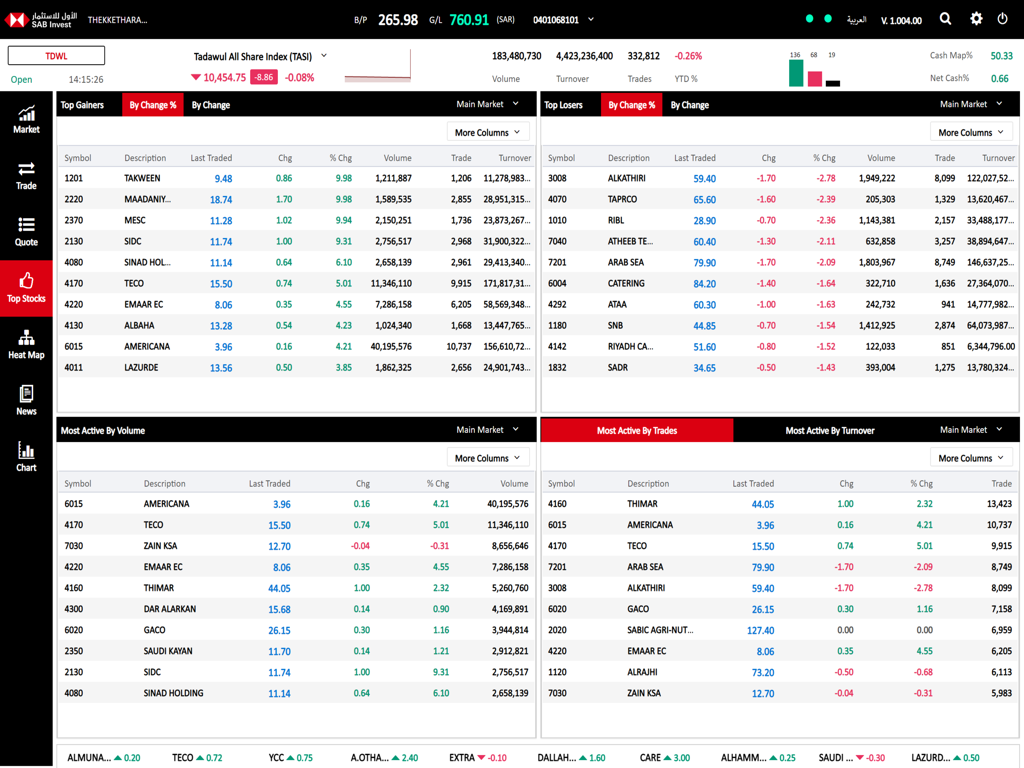The width and height of the screenshot is (1024, 768).
Task: Select the Trade icon in the sidebar
Action: click(x=25, y=175)
